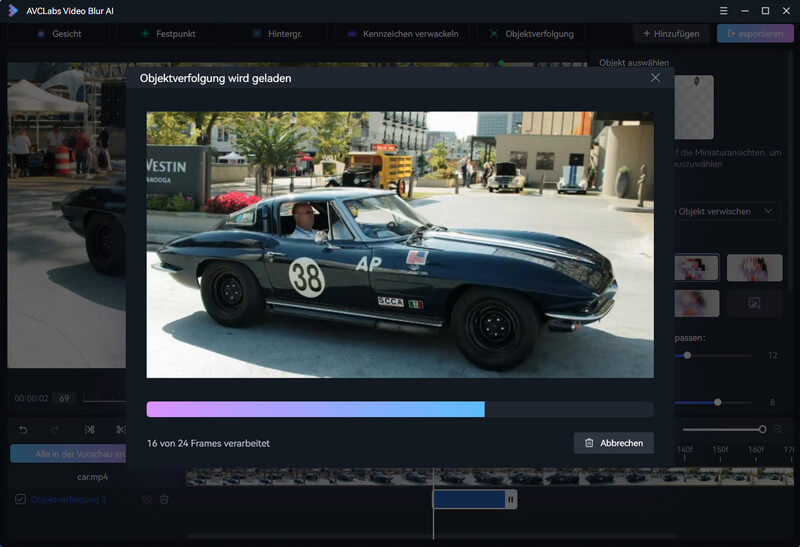Image resolution: width=800 pixels, height=547 pixels.
Task: Open the Objektverfolgung tab
Action: click(532, 34)
